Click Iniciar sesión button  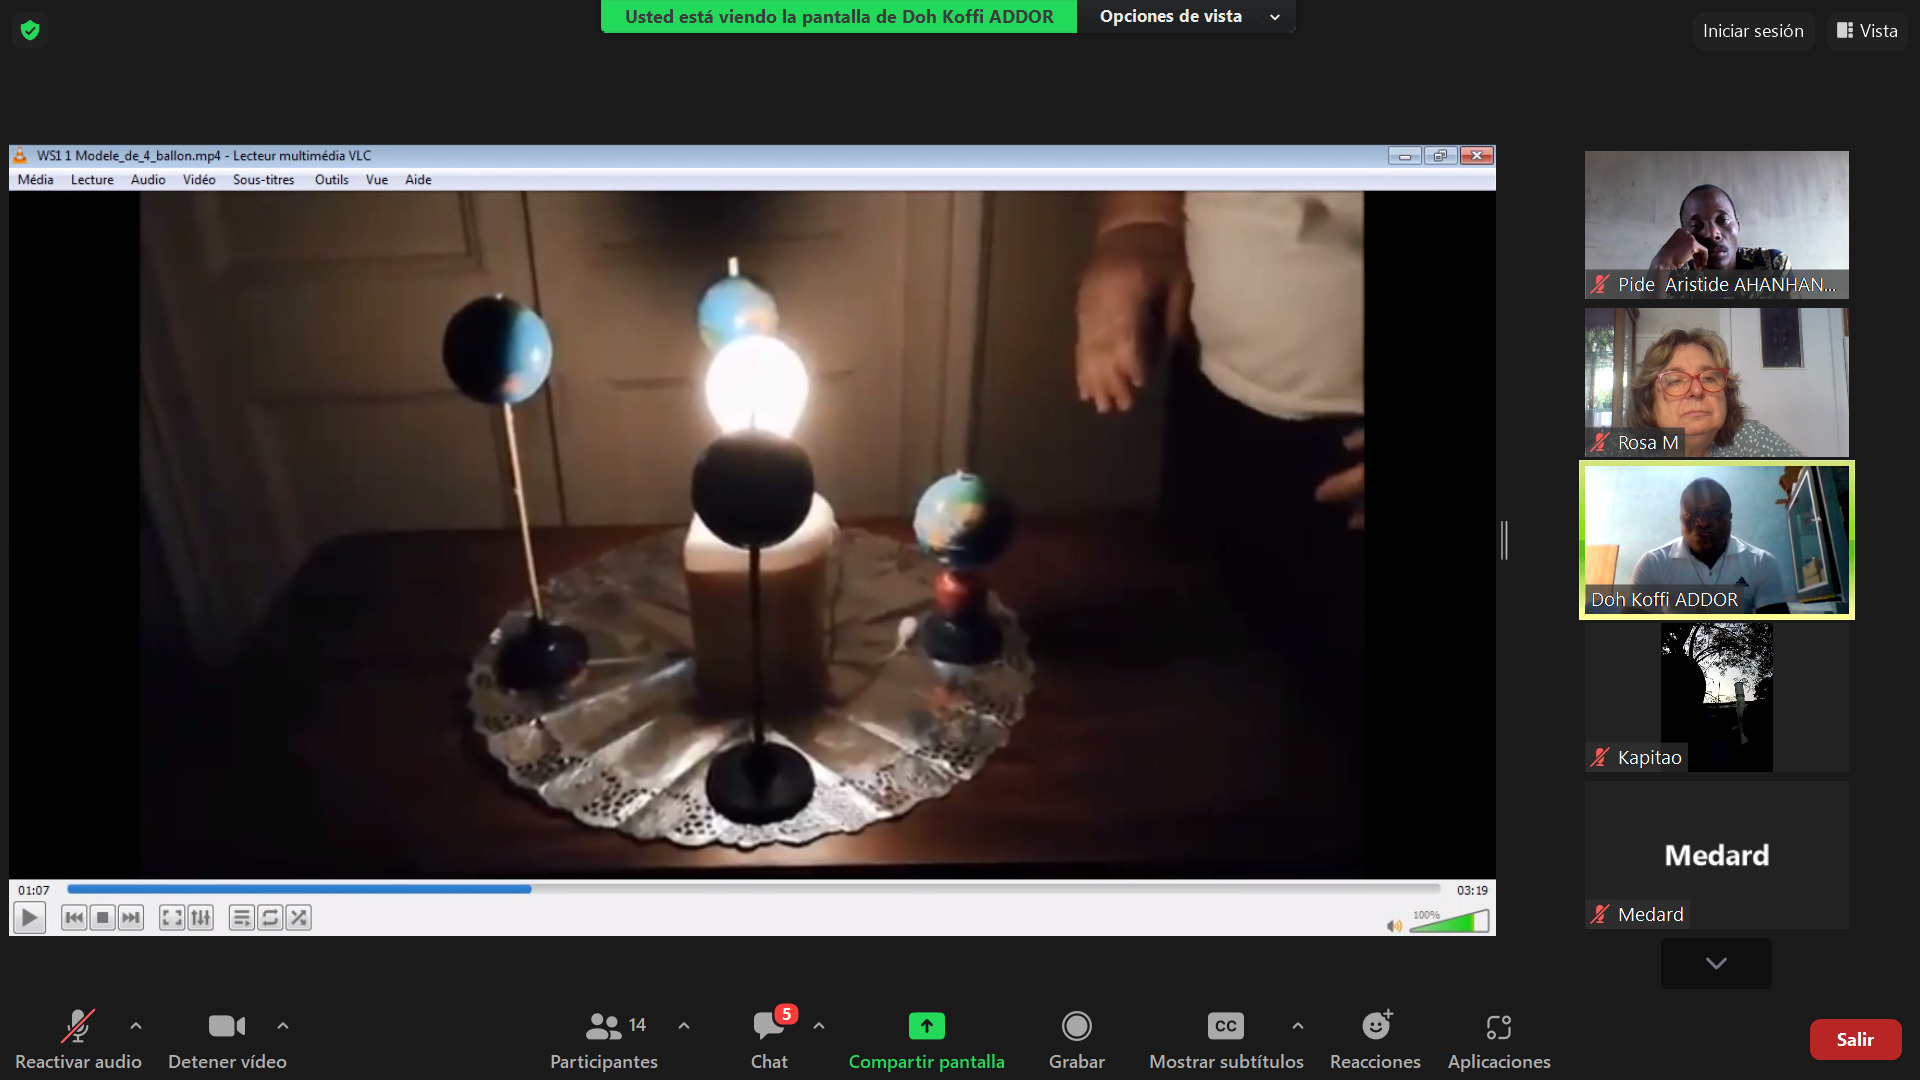[1753, 31]
